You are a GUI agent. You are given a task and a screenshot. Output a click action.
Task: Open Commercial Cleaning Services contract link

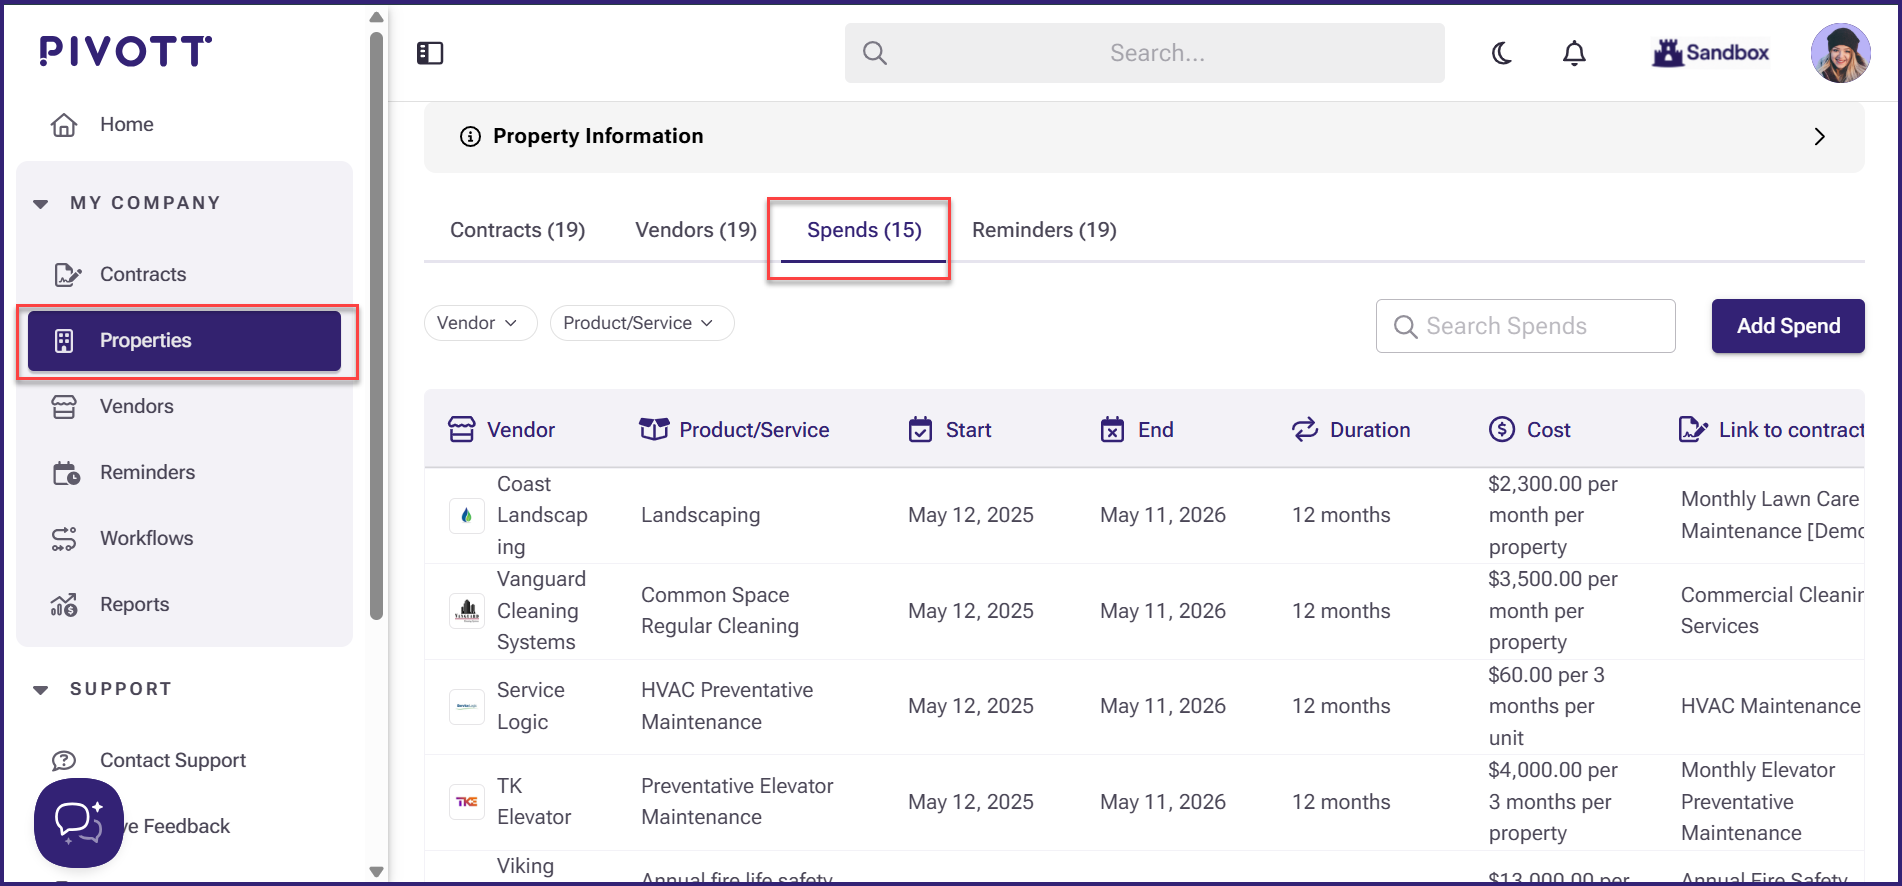pyautogui.click(x=1772, y=611)
